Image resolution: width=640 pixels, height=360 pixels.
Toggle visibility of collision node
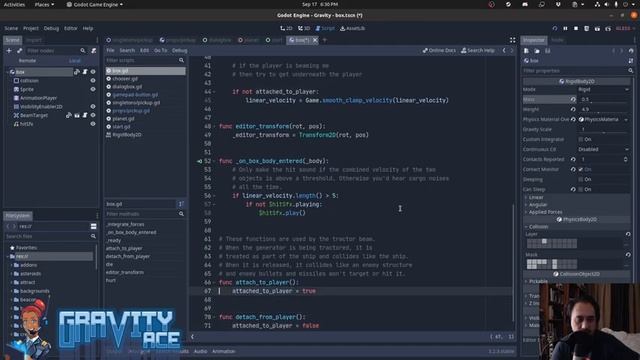coord(93,81)
